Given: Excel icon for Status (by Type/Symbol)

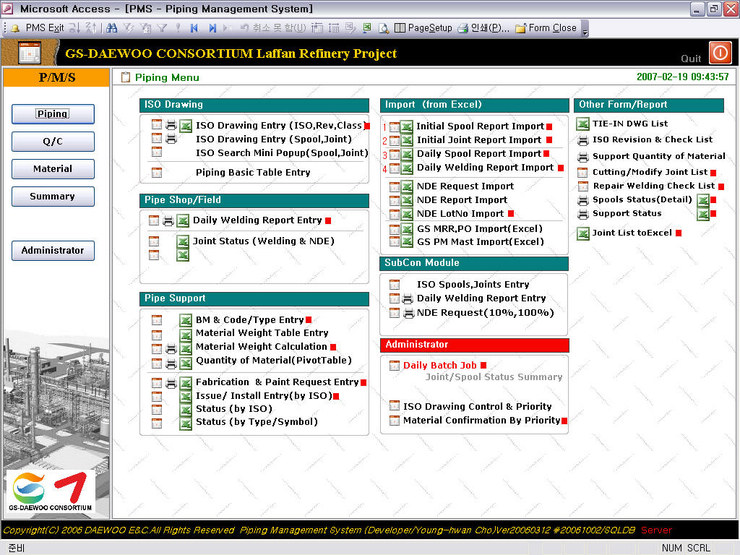Looking at the screenshot, I should coord(185,423).
